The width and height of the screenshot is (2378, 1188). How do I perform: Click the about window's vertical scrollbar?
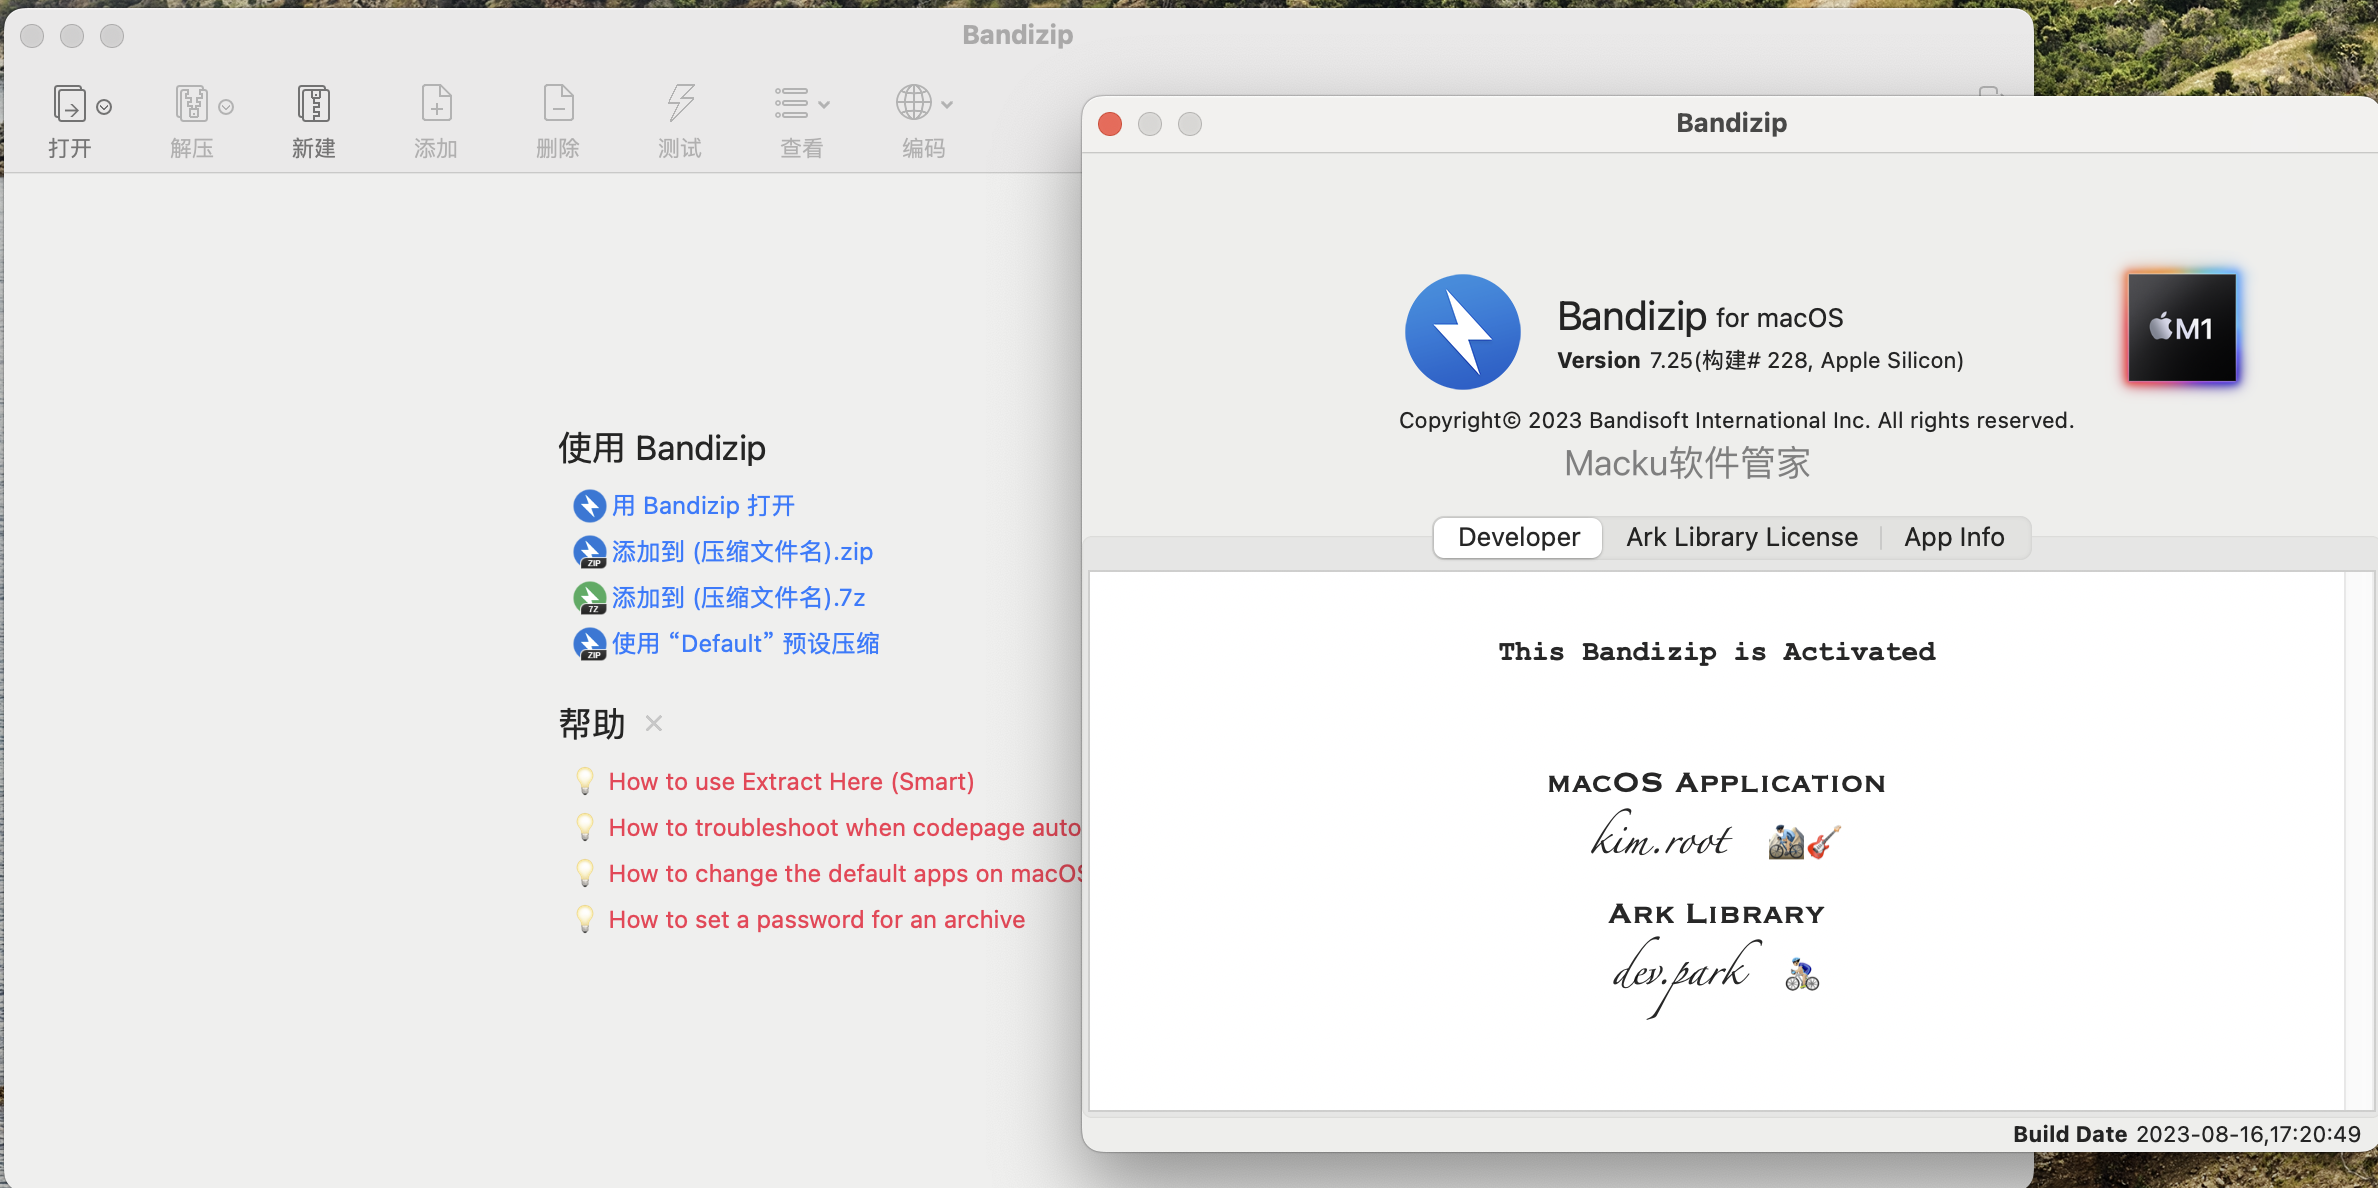[x=2358, y=840]
